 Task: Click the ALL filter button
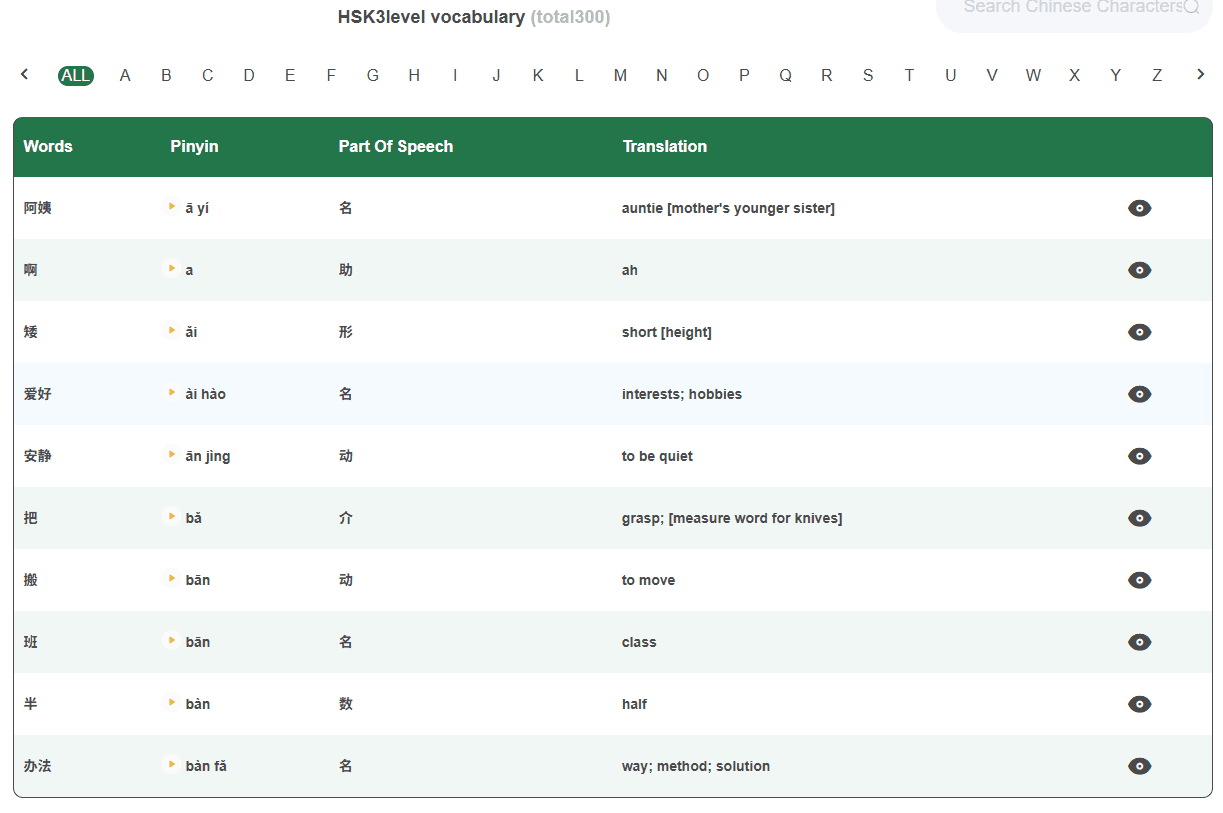(75, 74)
